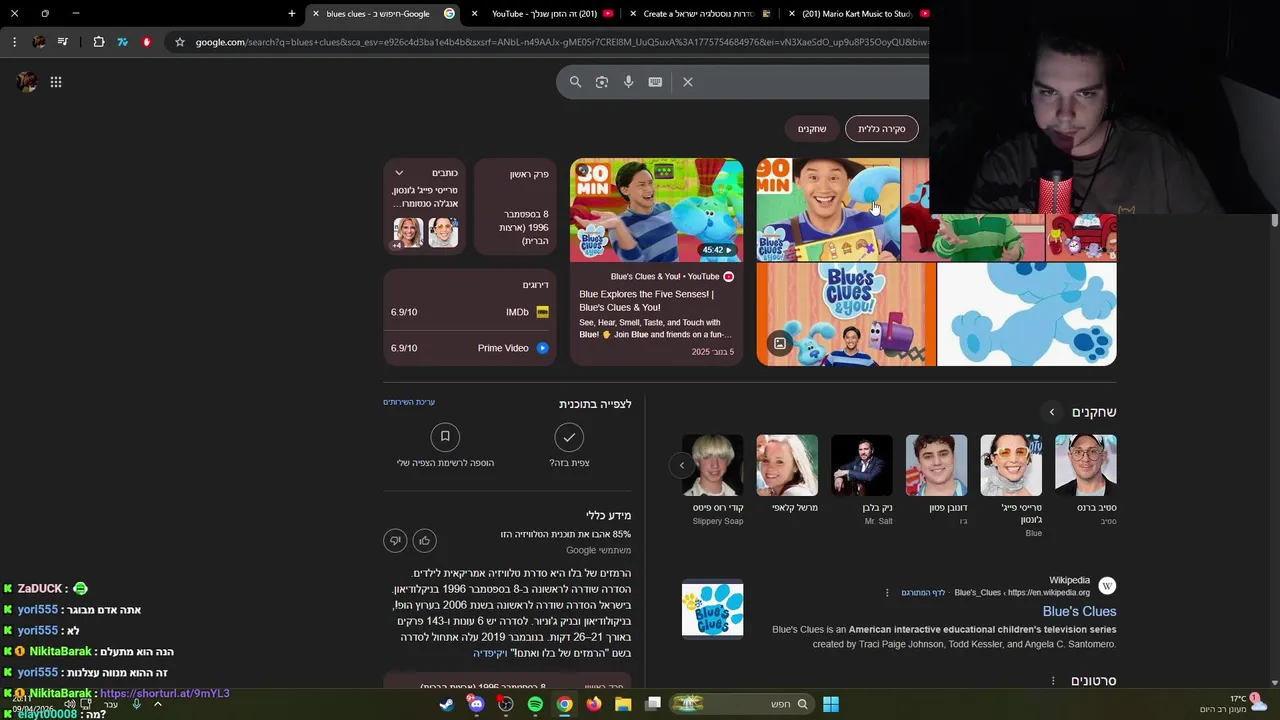
Task: Click the לדף המתורגם translated page link
Action: (924, 593)
